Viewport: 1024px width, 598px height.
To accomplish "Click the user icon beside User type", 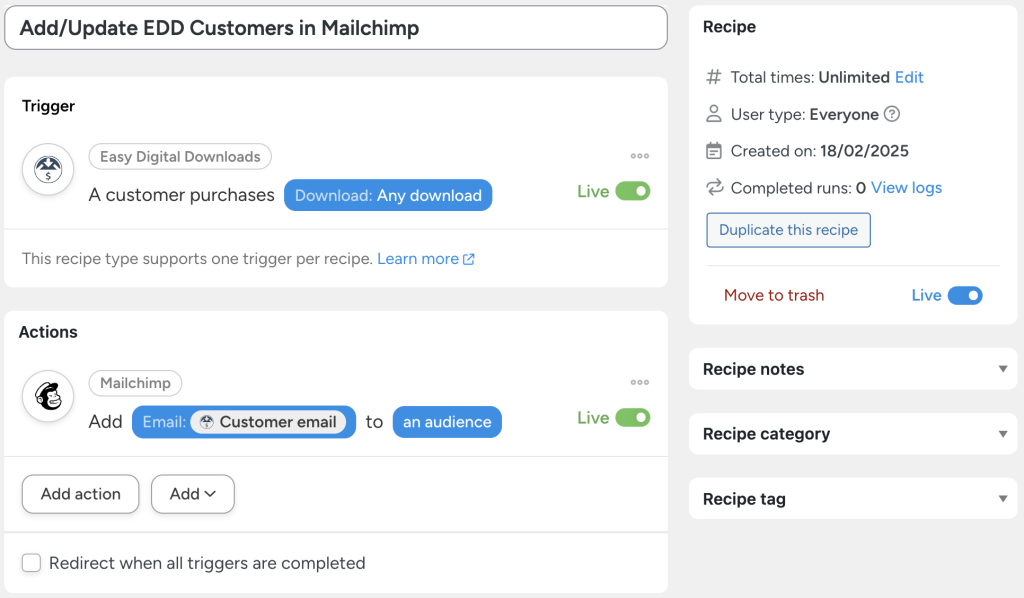I will [x=714, y=114].
